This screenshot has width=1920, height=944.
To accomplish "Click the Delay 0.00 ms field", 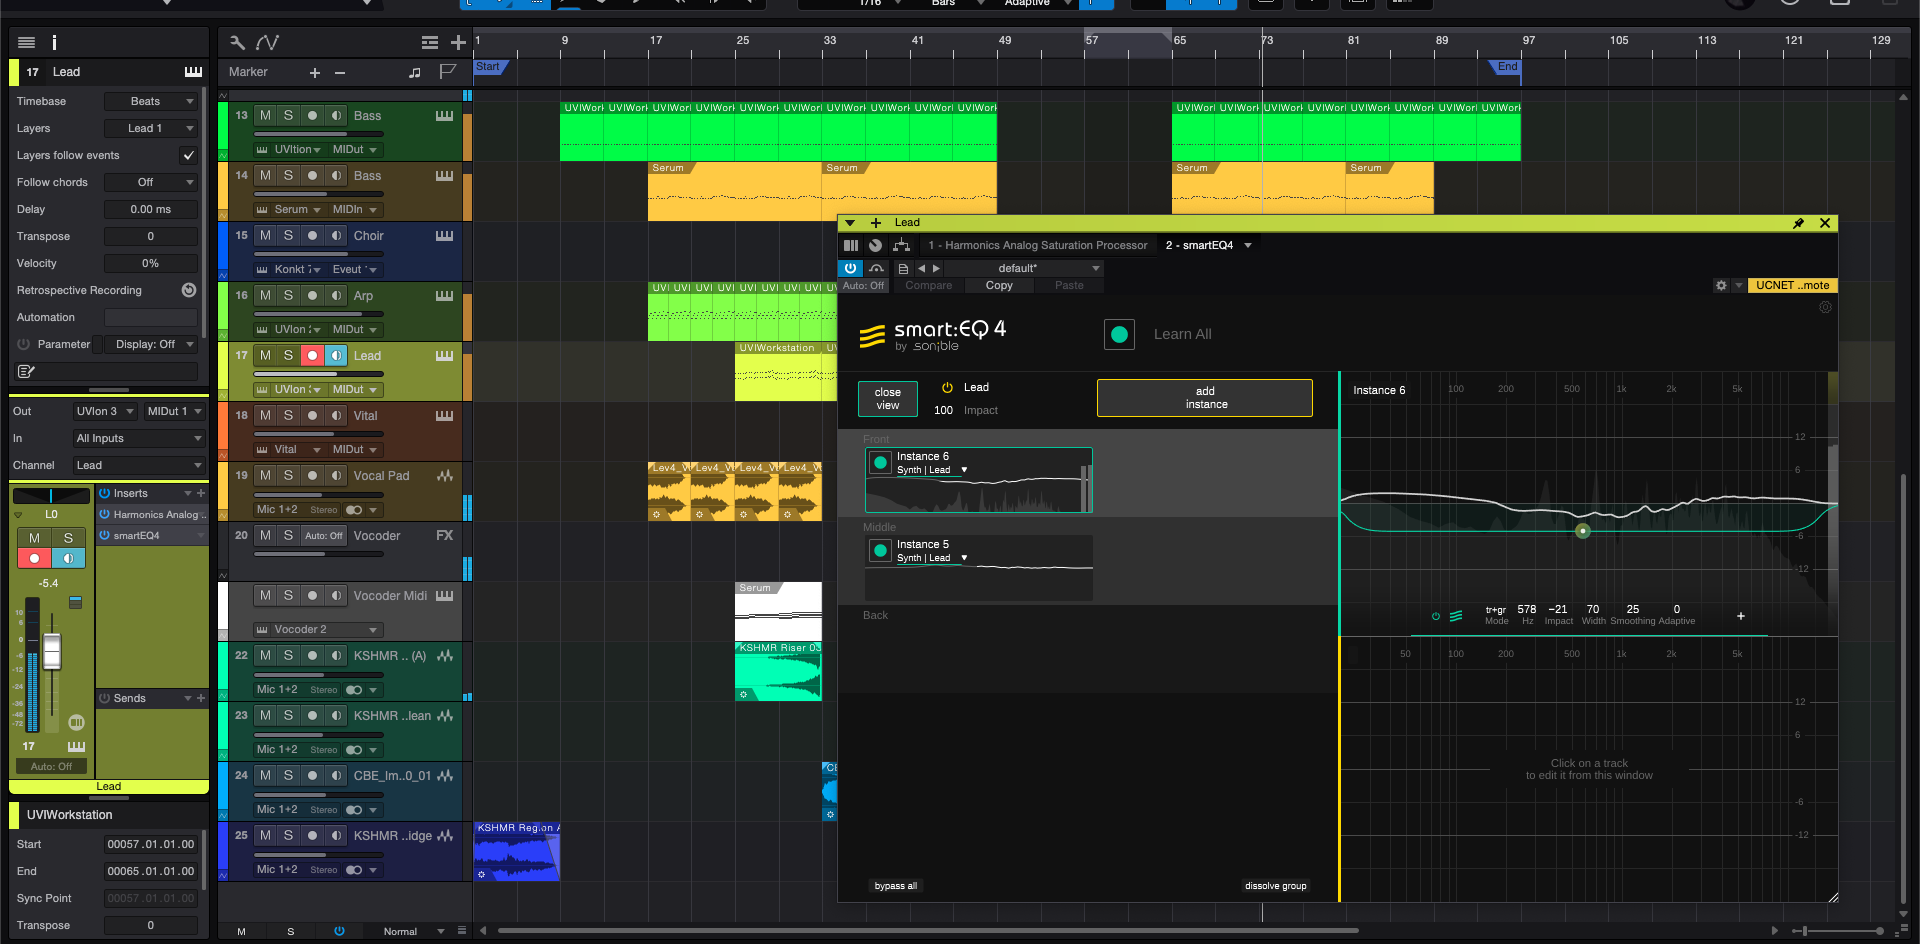I will click(x=151, y=209).
